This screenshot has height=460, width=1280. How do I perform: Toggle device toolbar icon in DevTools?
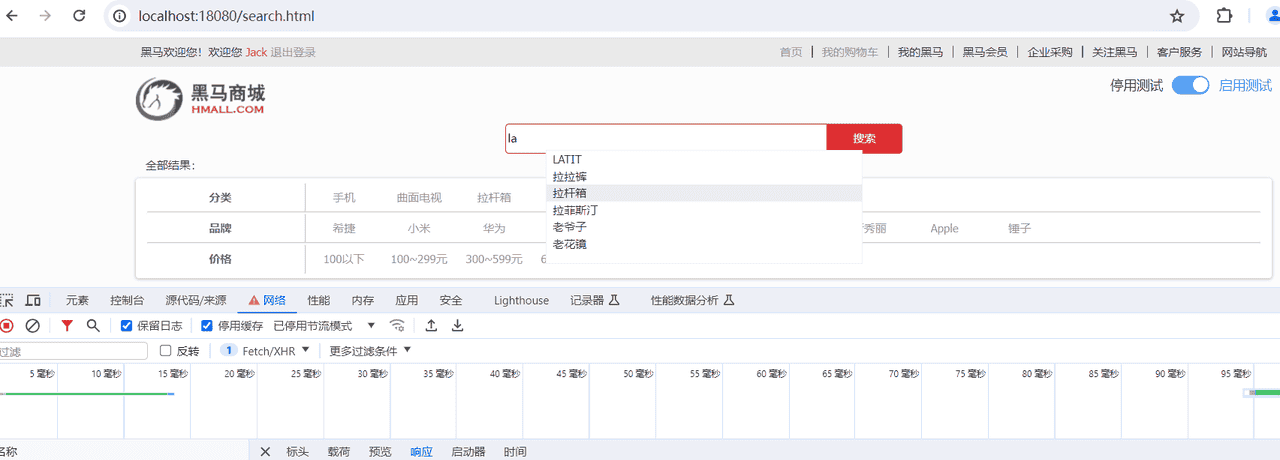[33, 300]
